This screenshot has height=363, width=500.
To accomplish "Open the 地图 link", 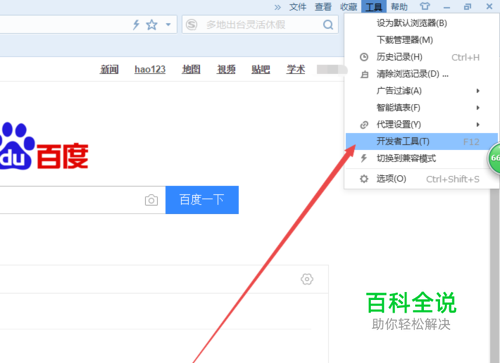I will 191,69.
